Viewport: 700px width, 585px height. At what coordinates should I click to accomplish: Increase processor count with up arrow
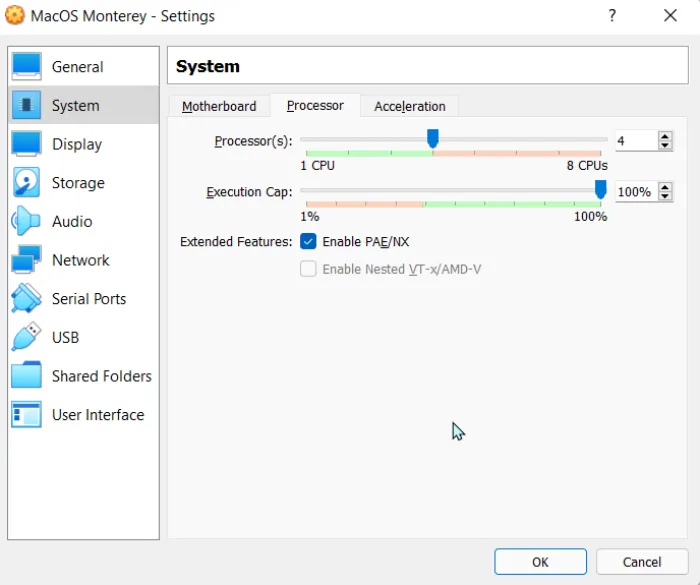pos(666,136)
